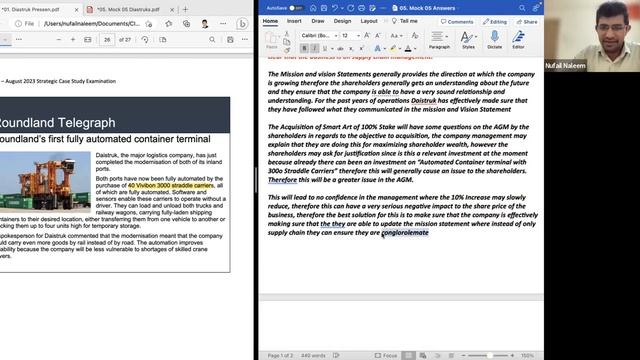Select Print Layout view in status bar
Screen dimensions: 640x360
coord(408,356)
